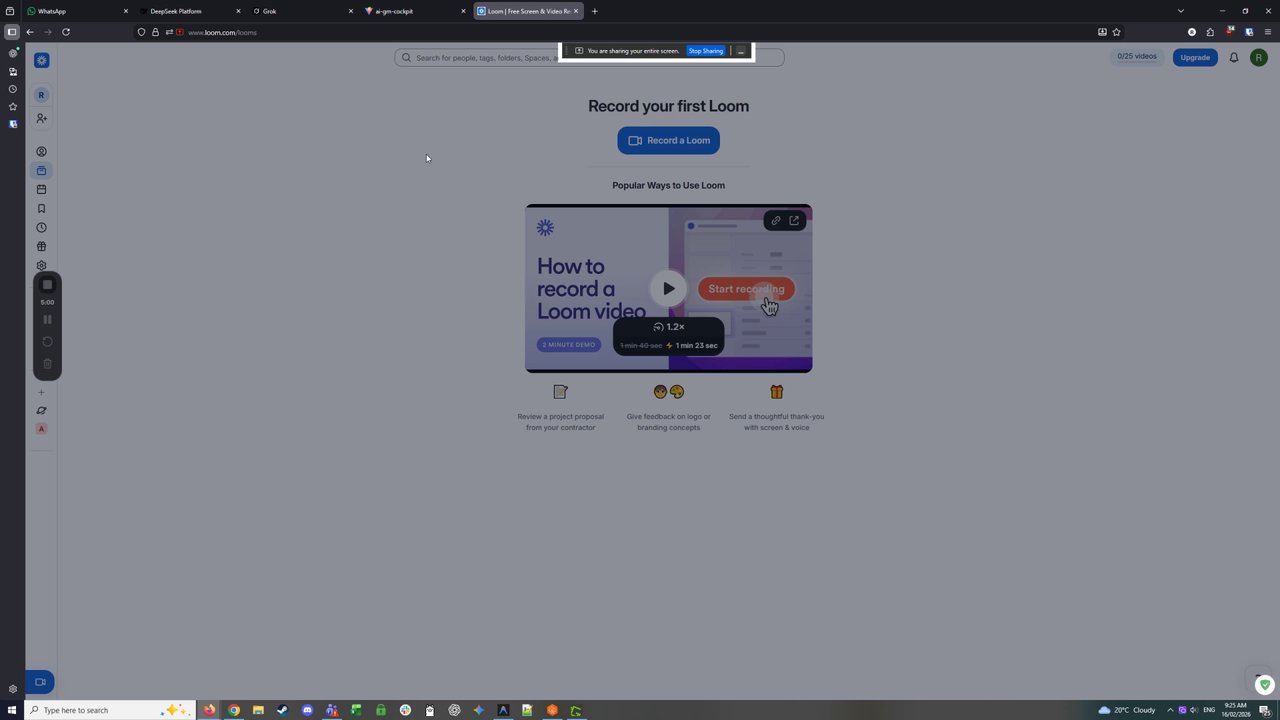Open the Library icon in the Loom sidebar
This screenshot has width=1280, height=720.
[41, 171]
